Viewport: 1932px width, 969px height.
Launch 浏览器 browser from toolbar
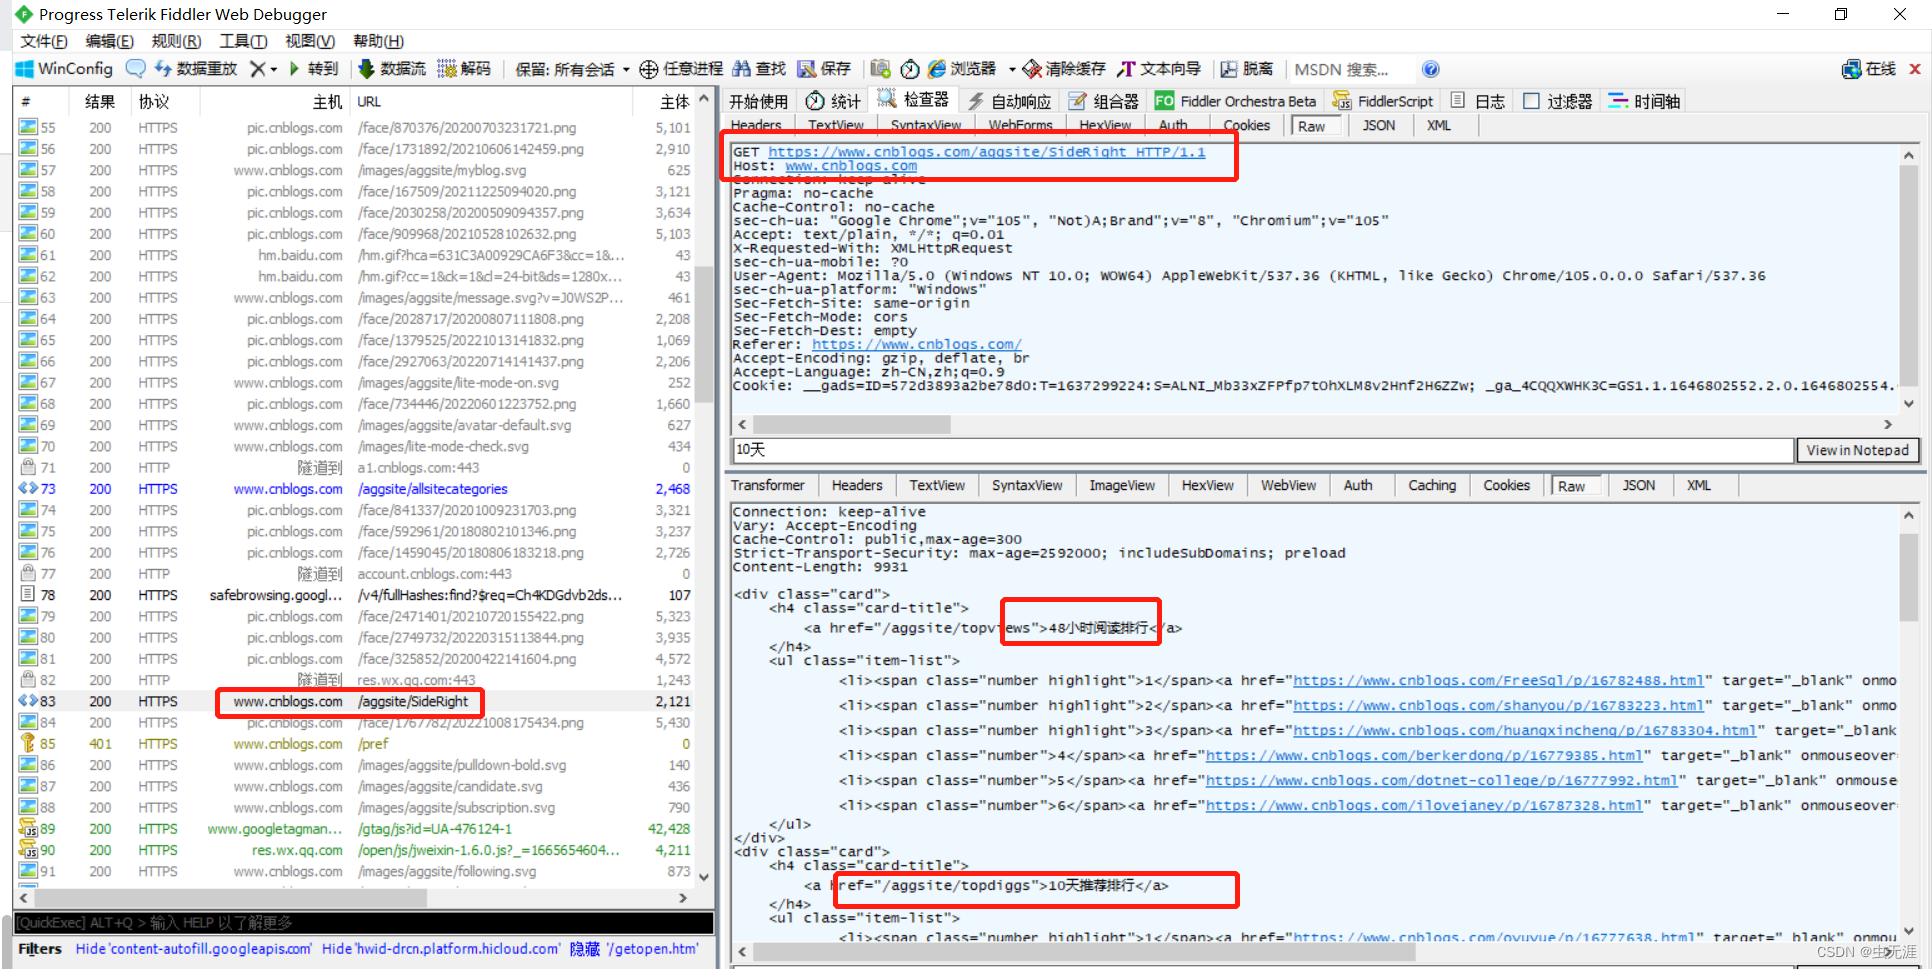point(962,69)
